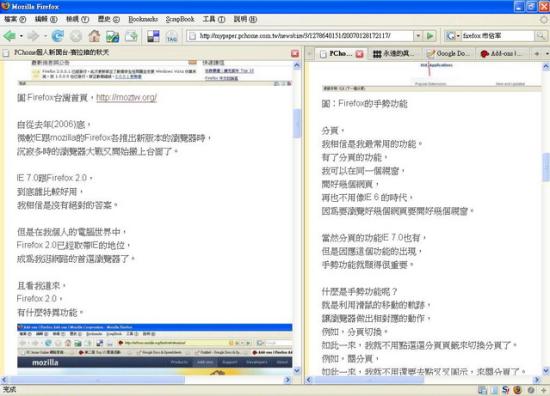550x396 pixels.
Task: Open the Back button history dropdown
Action: [21, 36]
